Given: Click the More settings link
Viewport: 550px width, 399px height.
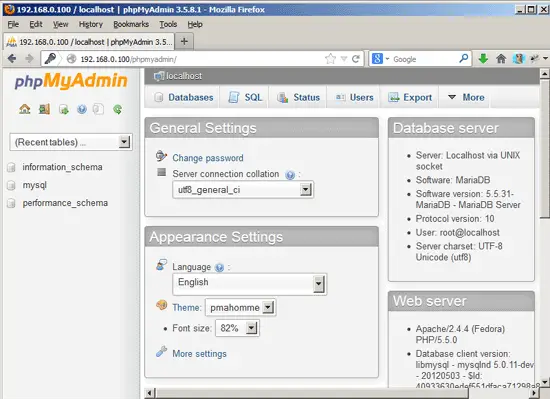Looking at the screenshot, I should (199, 354).
